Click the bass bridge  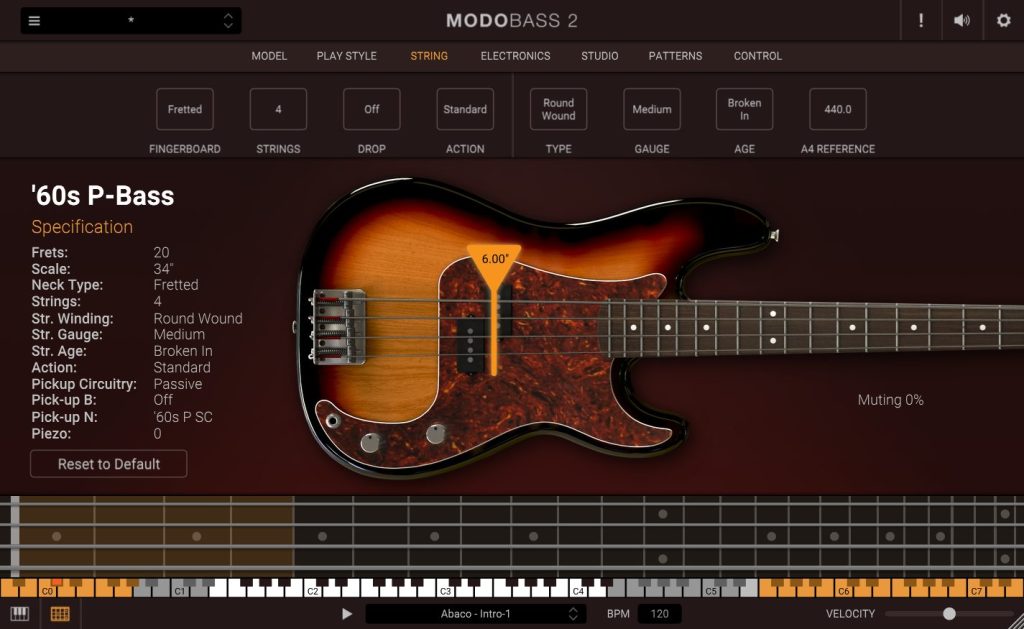point(338,326)
